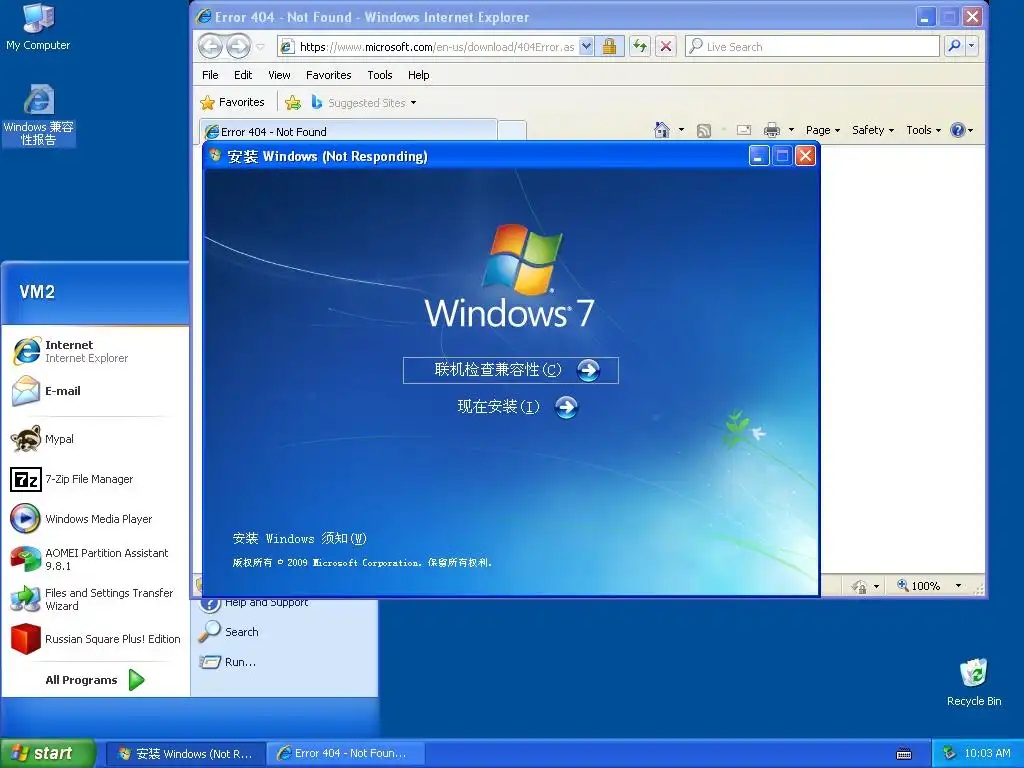Open the blank new tab button
The image size is (1024, 768).
coord(512,131)
